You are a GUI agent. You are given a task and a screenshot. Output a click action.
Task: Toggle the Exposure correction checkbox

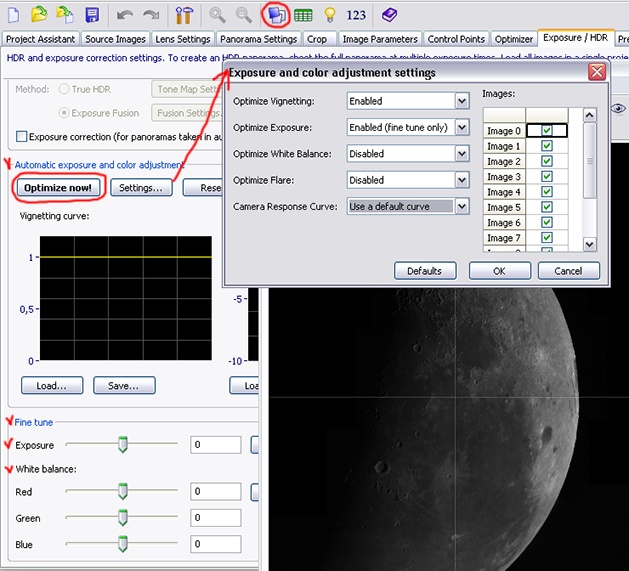(22, 136)
